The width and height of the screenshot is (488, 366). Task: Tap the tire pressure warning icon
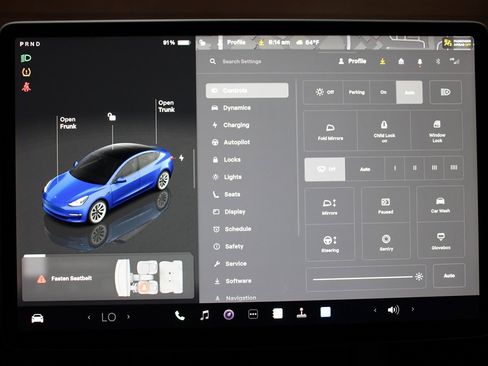point(26,72)
